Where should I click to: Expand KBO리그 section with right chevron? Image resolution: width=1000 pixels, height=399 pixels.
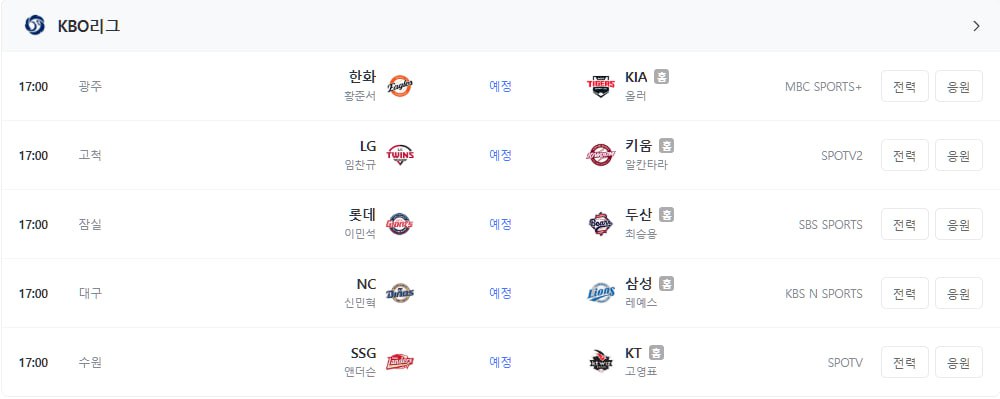click(x=976, y=26)
